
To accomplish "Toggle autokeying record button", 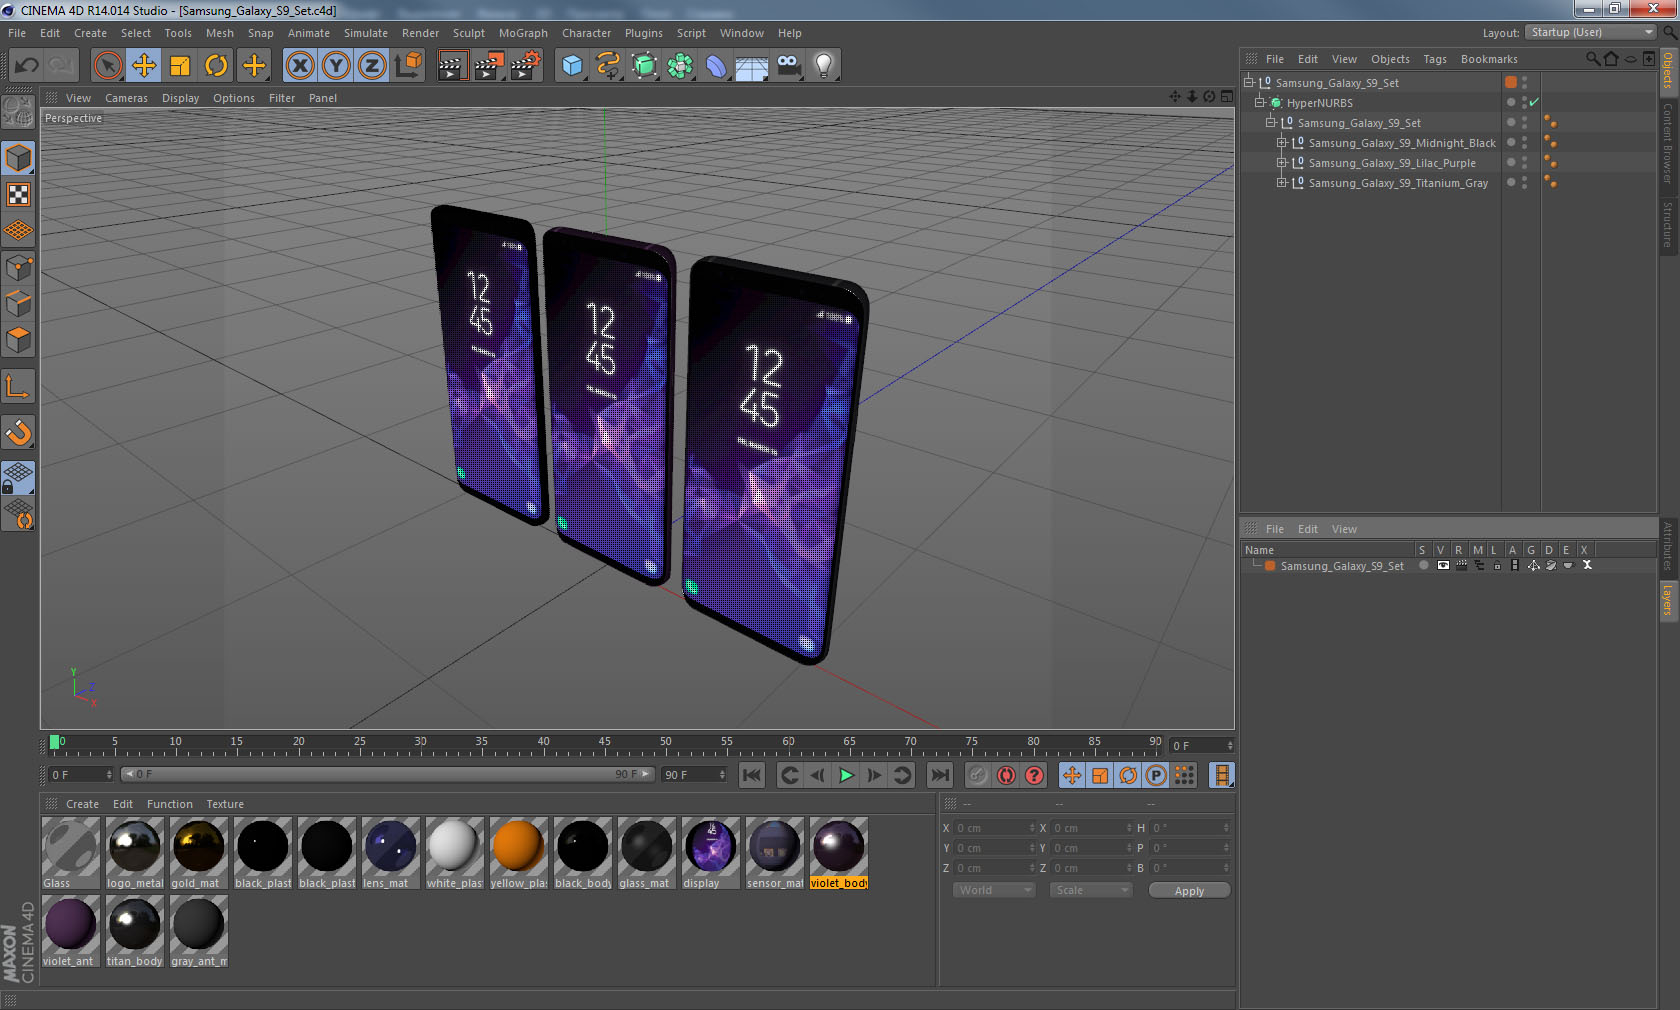I will pyautogui.click(x=1006, y=775).
